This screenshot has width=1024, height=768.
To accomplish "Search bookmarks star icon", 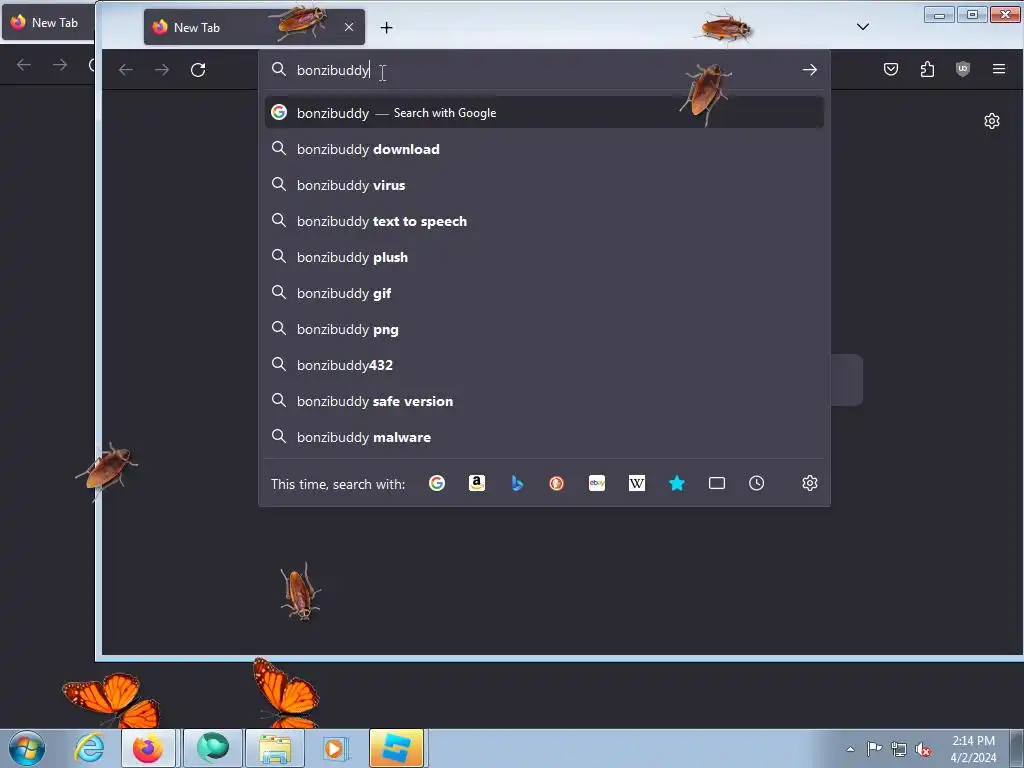I will (x=677, y=483).
